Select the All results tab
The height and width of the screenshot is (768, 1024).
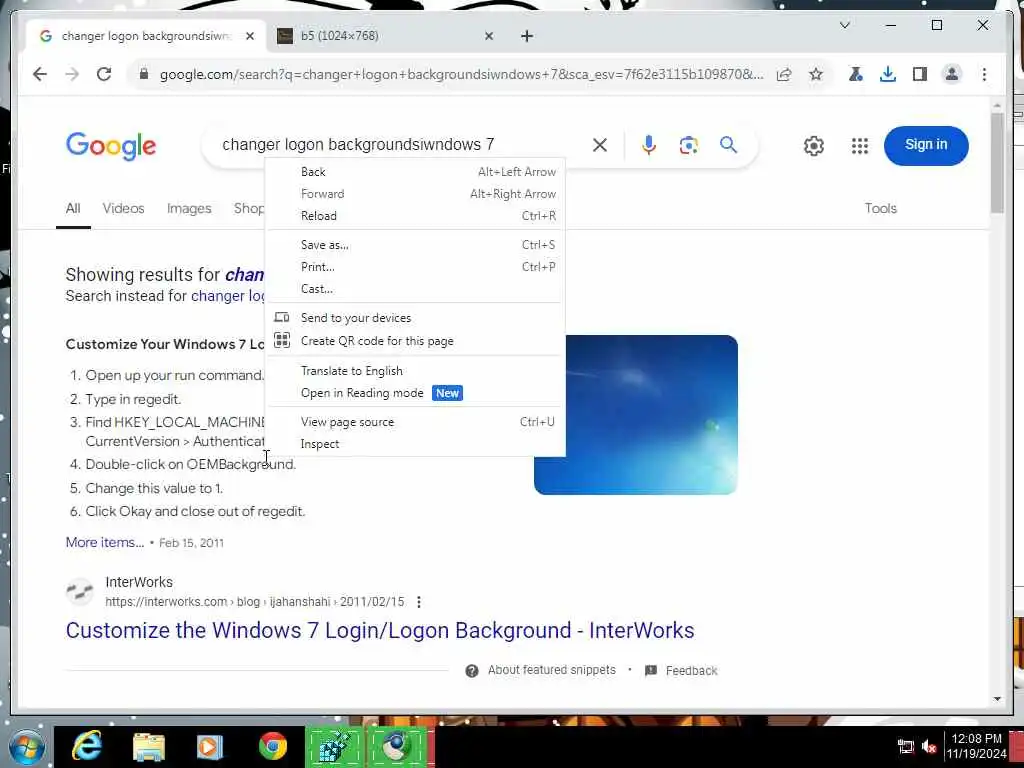[x=73, y=208]
